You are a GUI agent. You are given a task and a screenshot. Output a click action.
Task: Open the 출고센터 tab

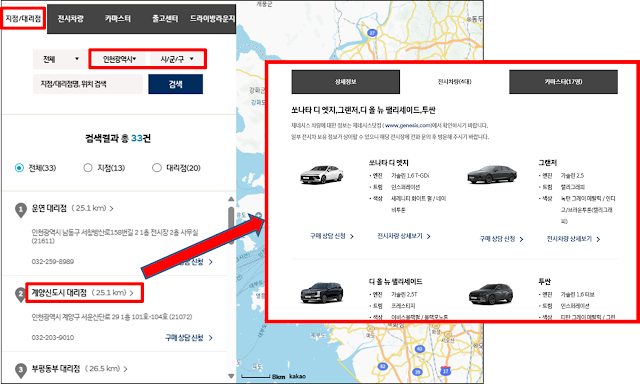[165, 19]
